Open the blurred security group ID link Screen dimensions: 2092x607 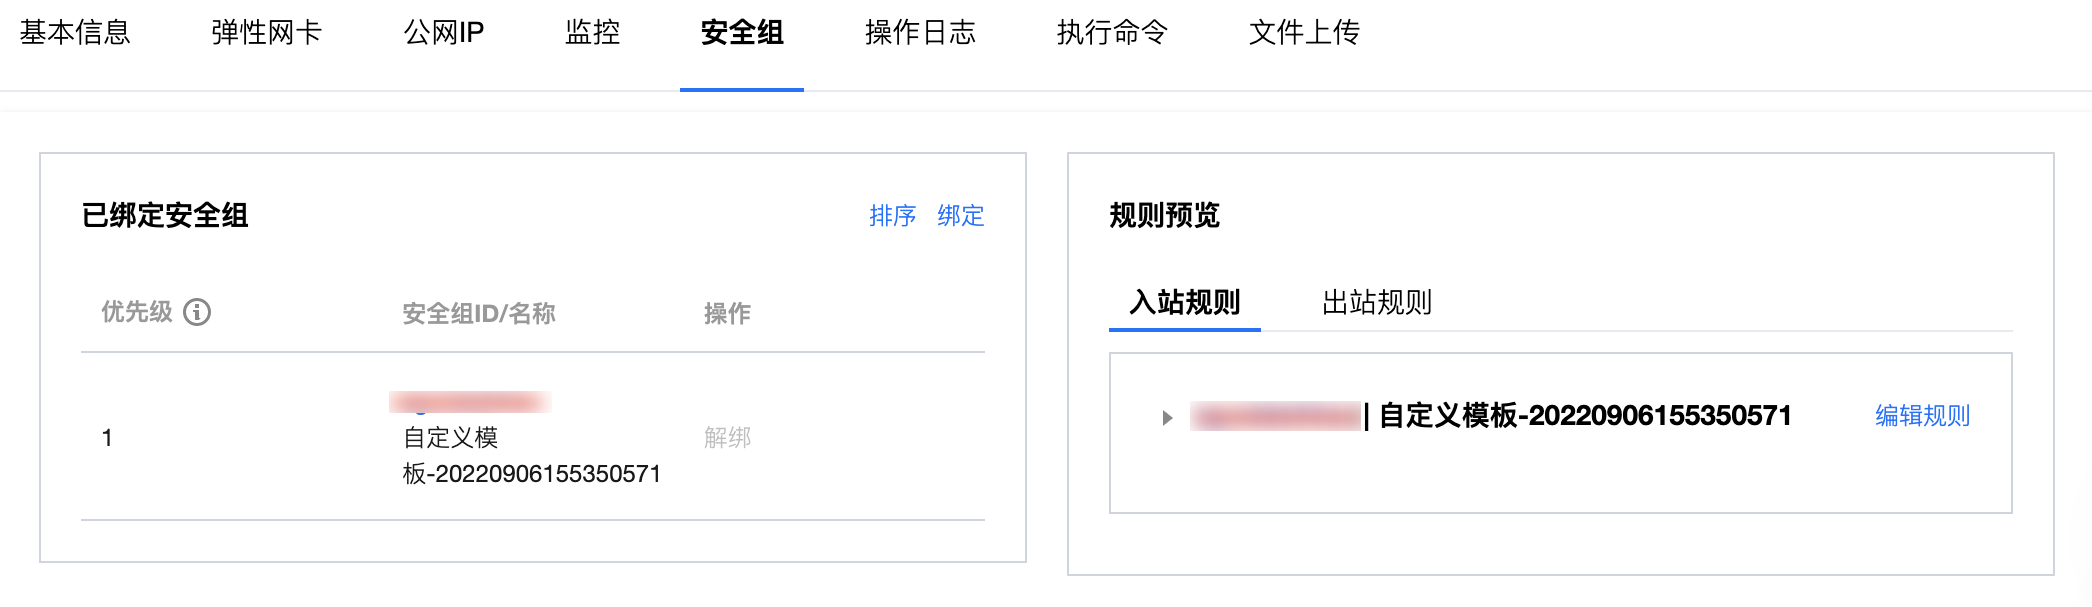pyautogui.click(x=470, y=403)
